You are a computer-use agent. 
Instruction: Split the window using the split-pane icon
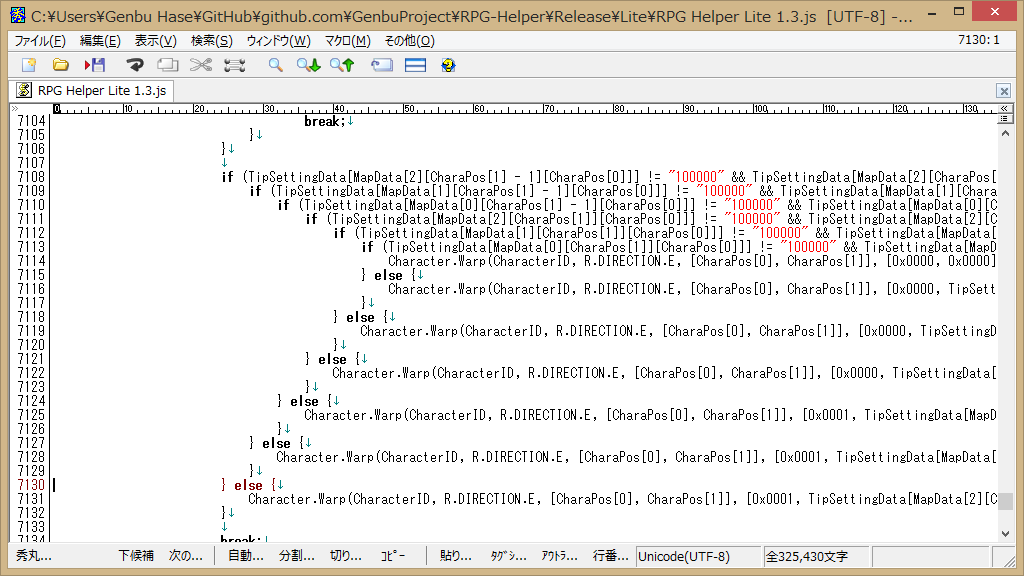point(415,65)
